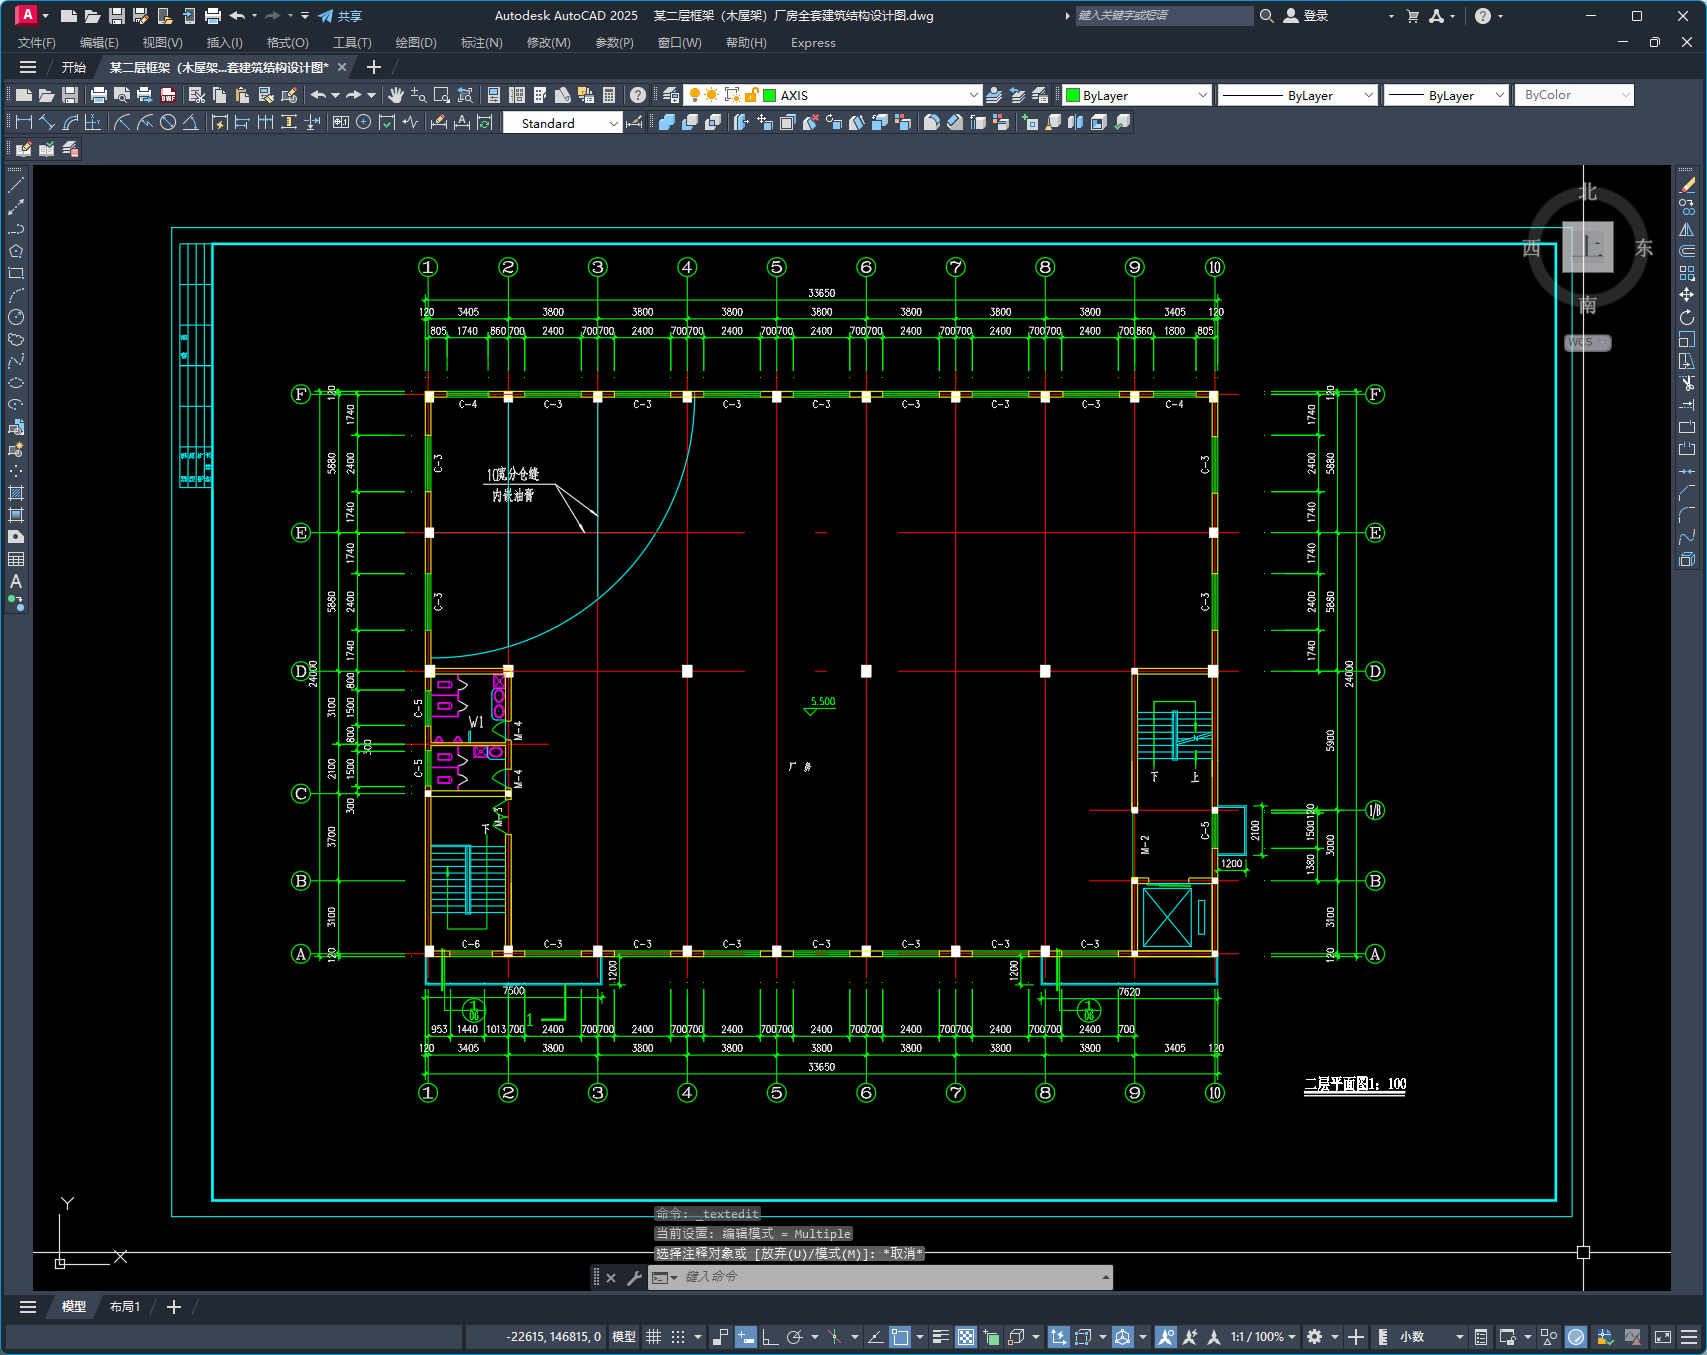This screenshot has height=1355, width=1707.
Task: Click the Zoom Window icon
Action: [x=442, y=95]
